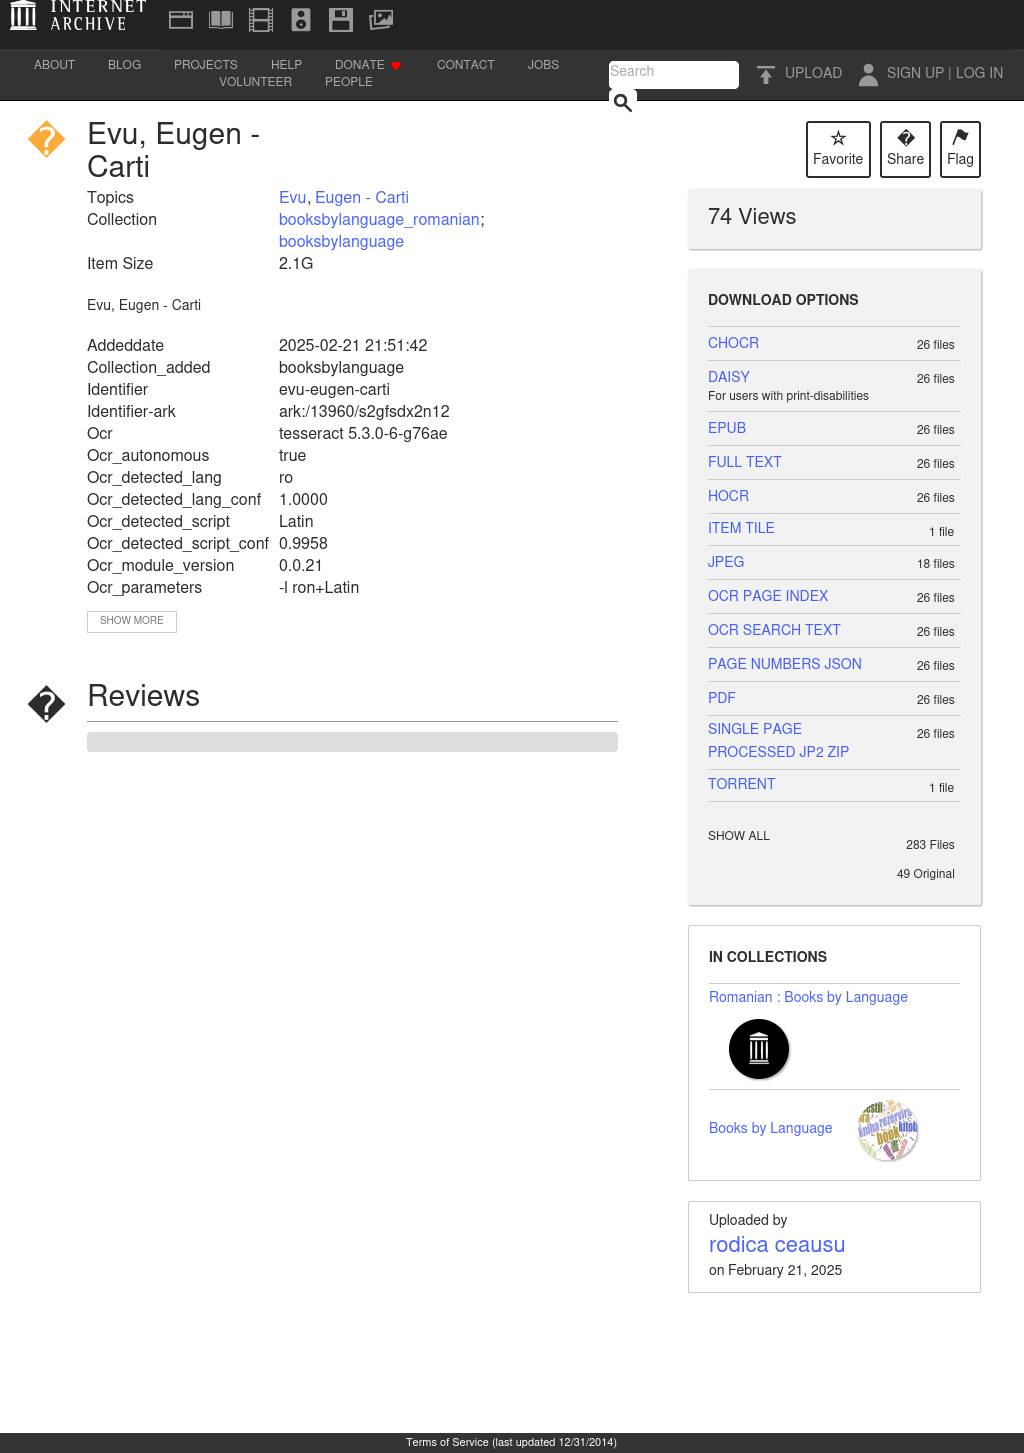Click the search magnifier icon
The width and height of the screenshot is (1024, 1453).
click(x=622, y=102)
